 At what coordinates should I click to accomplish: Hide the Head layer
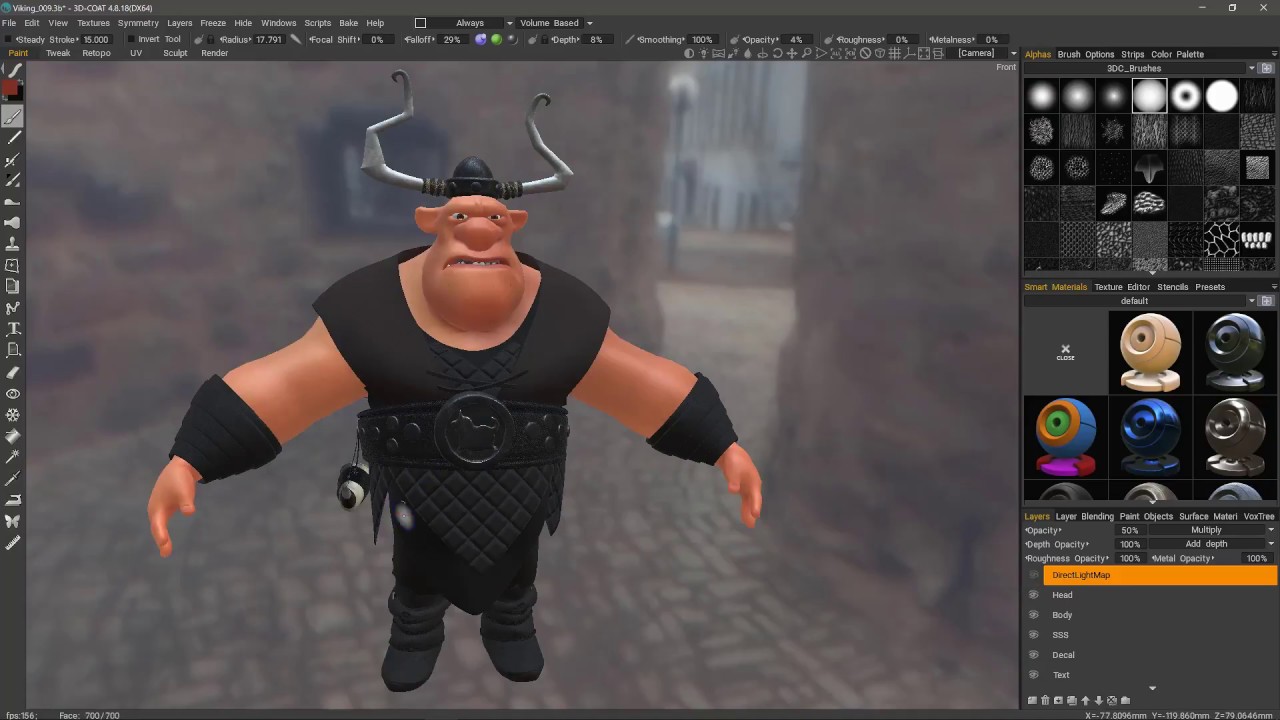point(1033,595)
